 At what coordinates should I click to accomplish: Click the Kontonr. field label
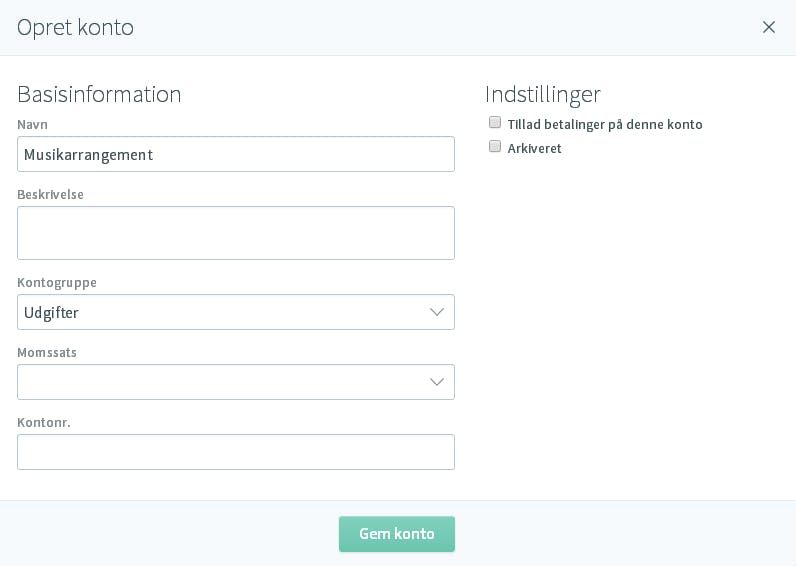44,422
